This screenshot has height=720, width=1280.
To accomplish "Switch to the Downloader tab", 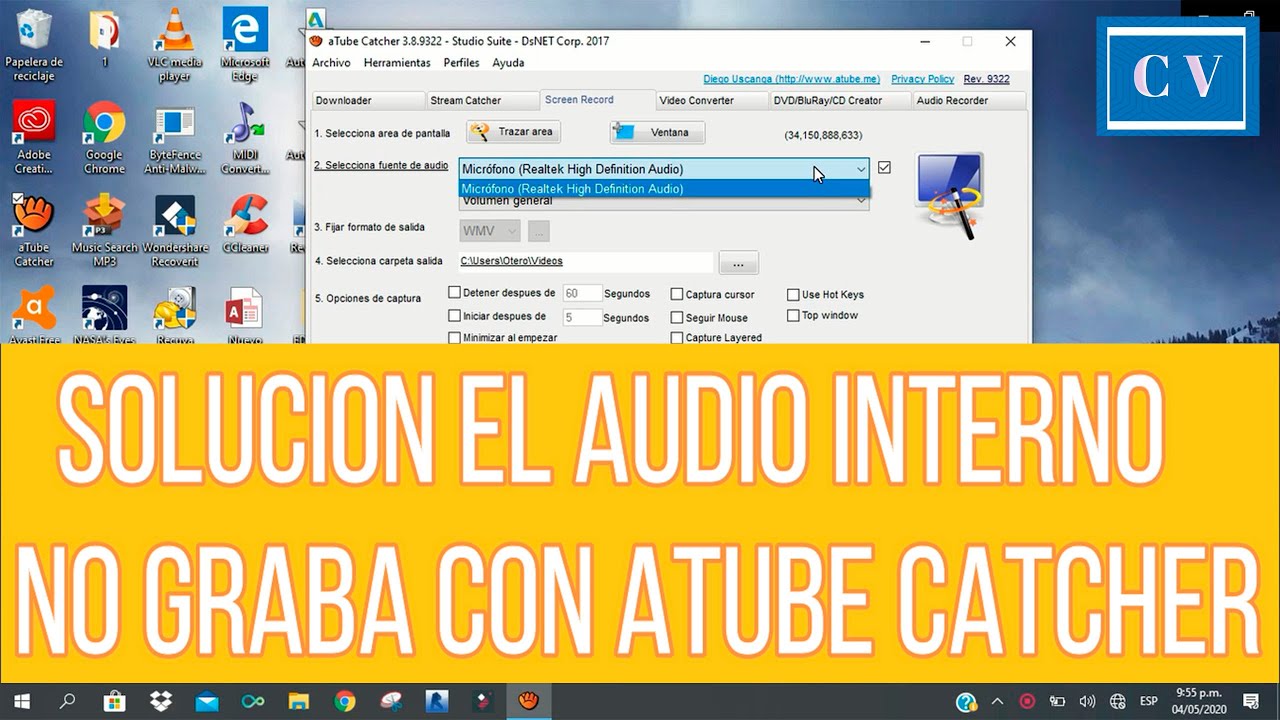I will (367, 100).
